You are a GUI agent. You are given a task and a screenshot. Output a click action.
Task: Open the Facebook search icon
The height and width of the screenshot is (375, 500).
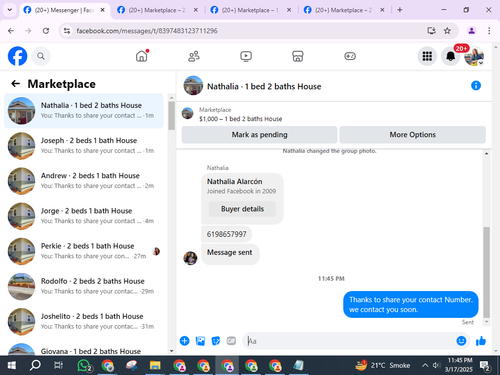coord(41,56)
